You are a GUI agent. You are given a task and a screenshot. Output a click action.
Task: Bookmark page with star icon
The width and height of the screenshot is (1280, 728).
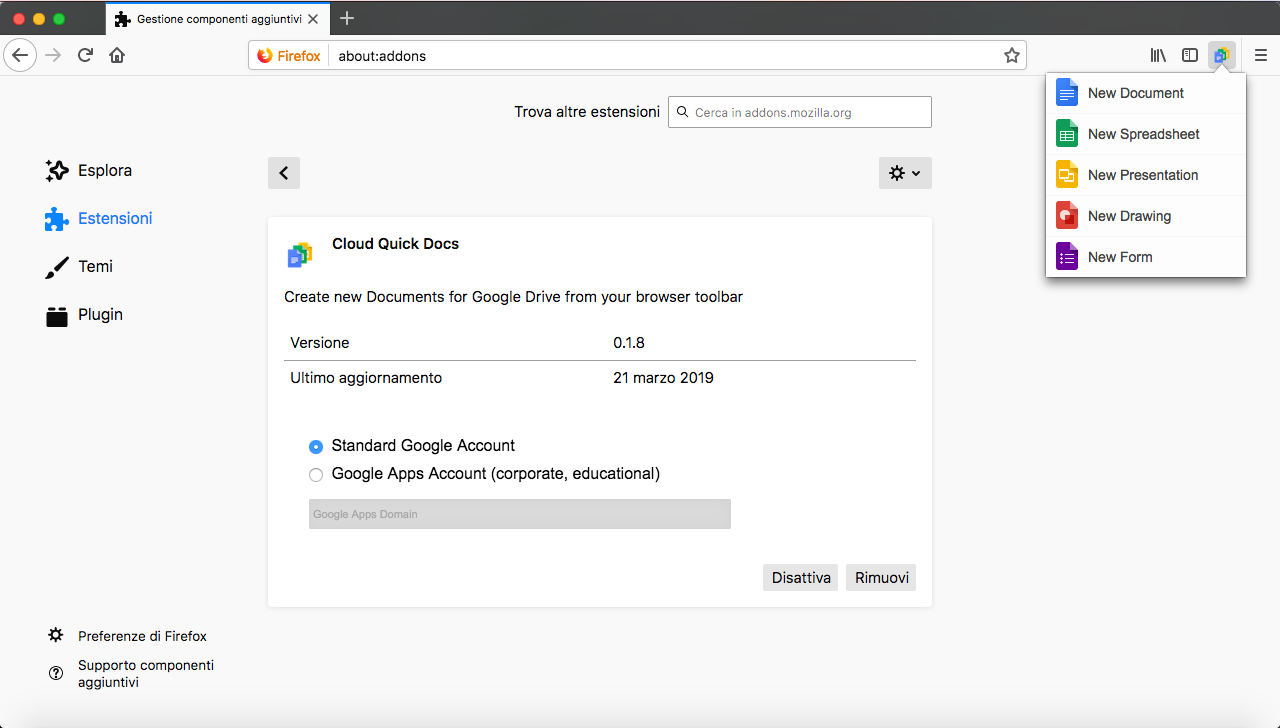point(1011,56)
